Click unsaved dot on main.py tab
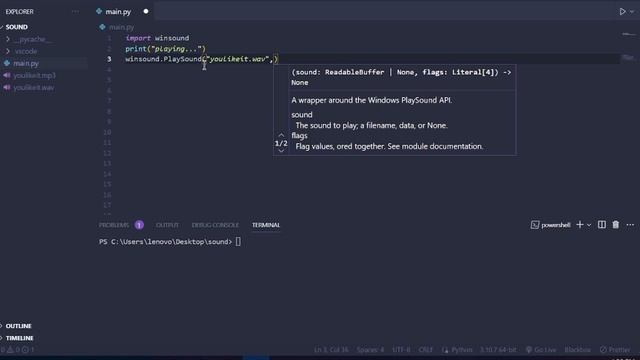The height and width of the screenshot is (360, 640). (146, 11)
